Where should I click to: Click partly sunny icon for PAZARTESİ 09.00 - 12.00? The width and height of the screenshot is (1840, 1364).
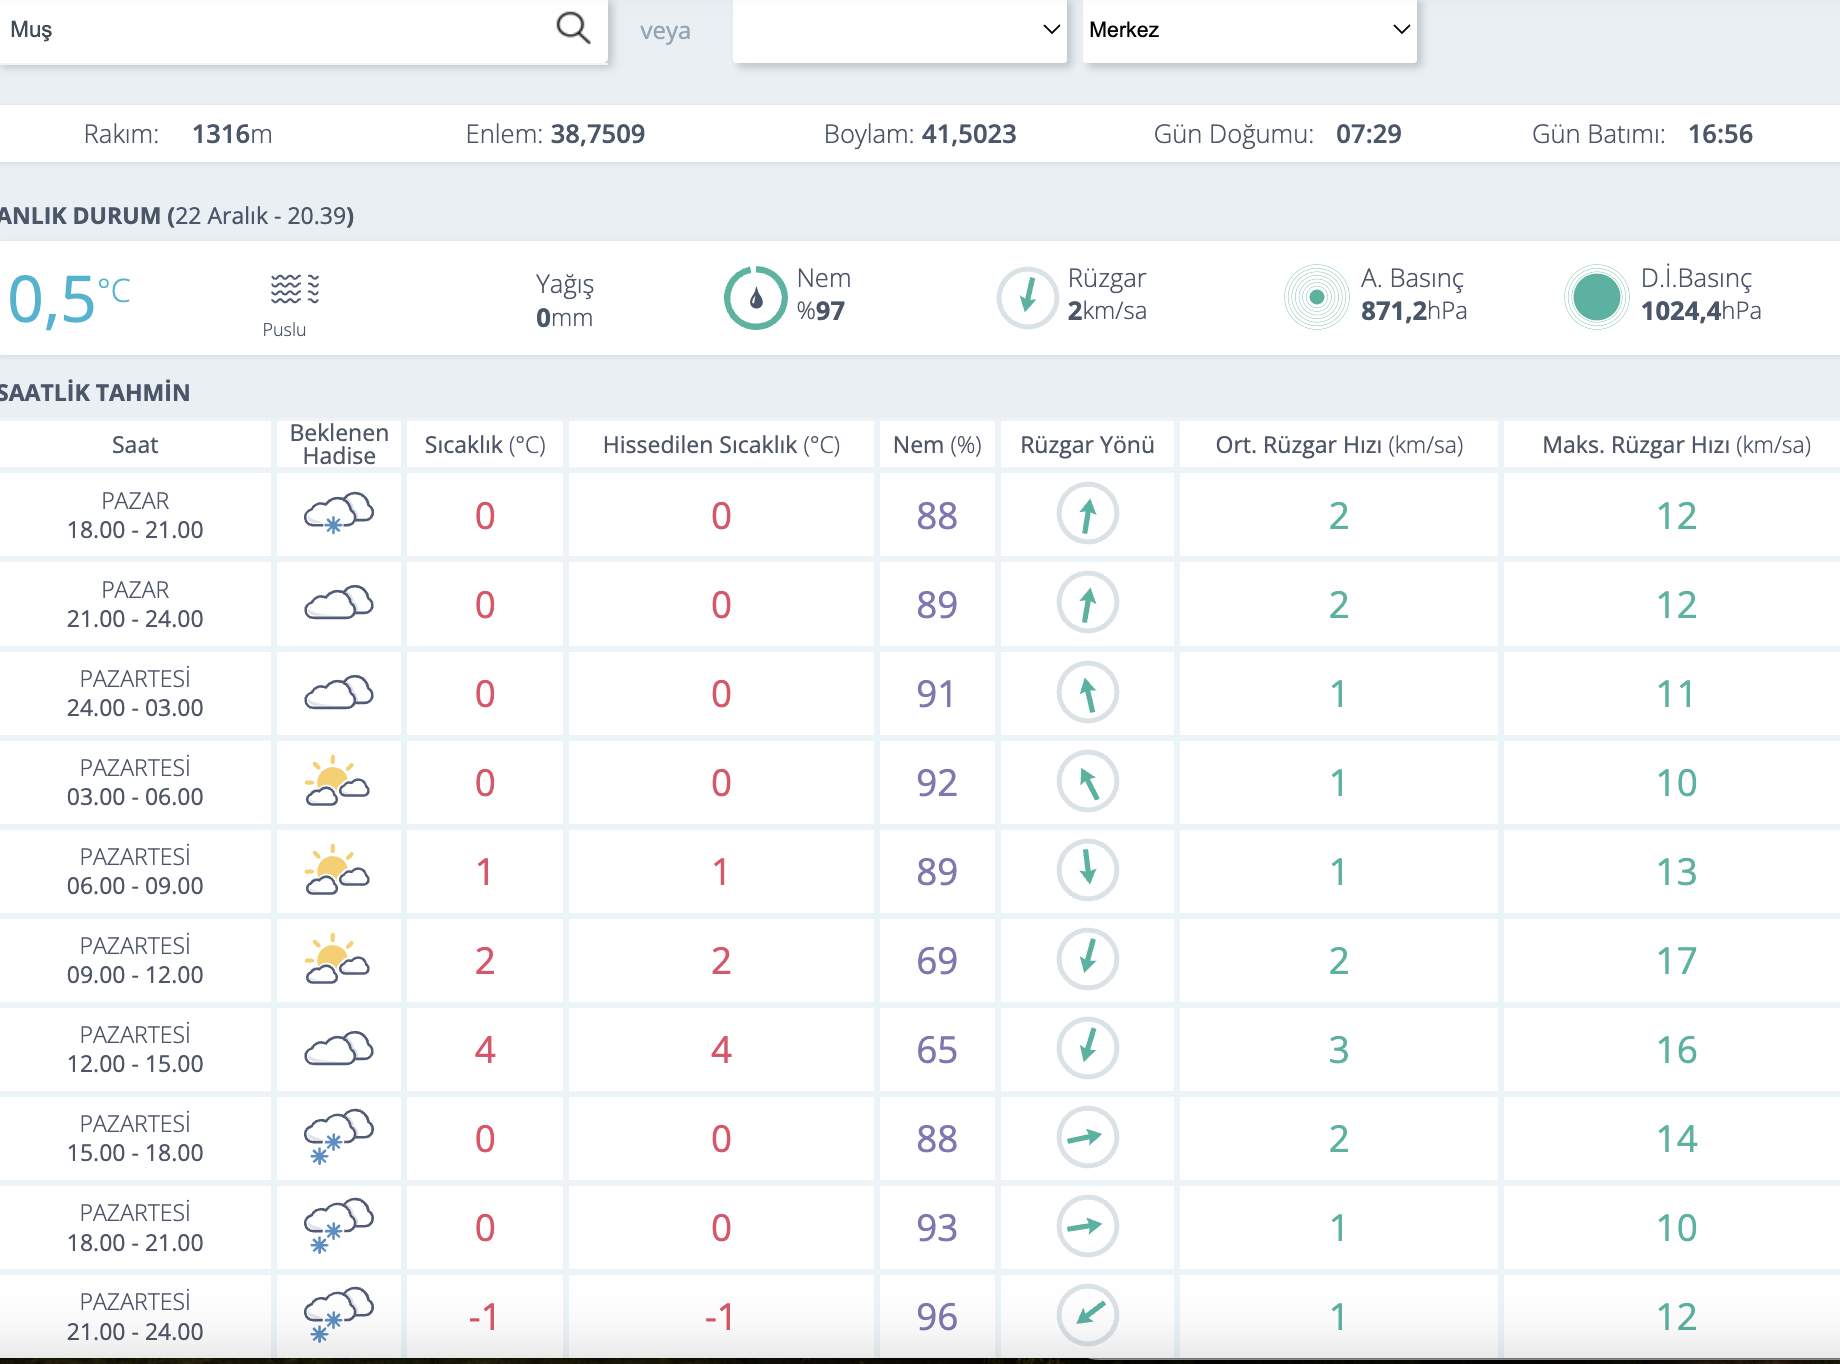[x=337, y=959]
